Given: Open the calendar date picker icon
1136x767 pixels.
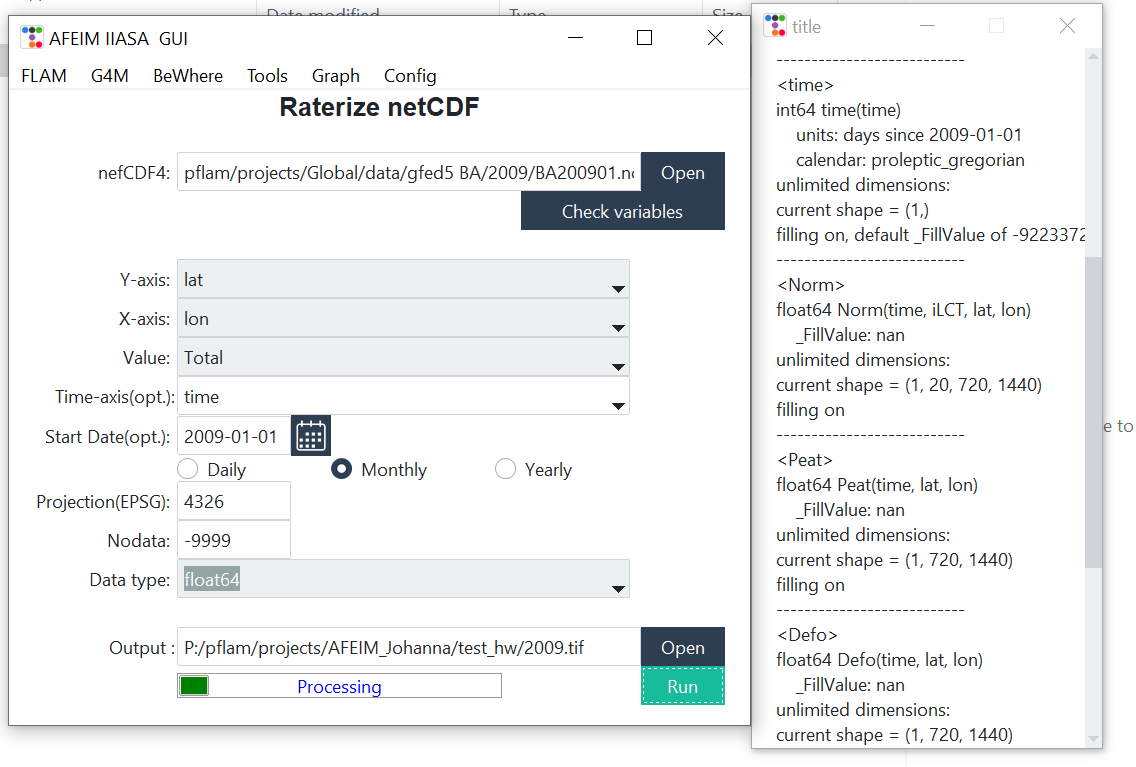Looking at the screenshot, I should (311, 436).
